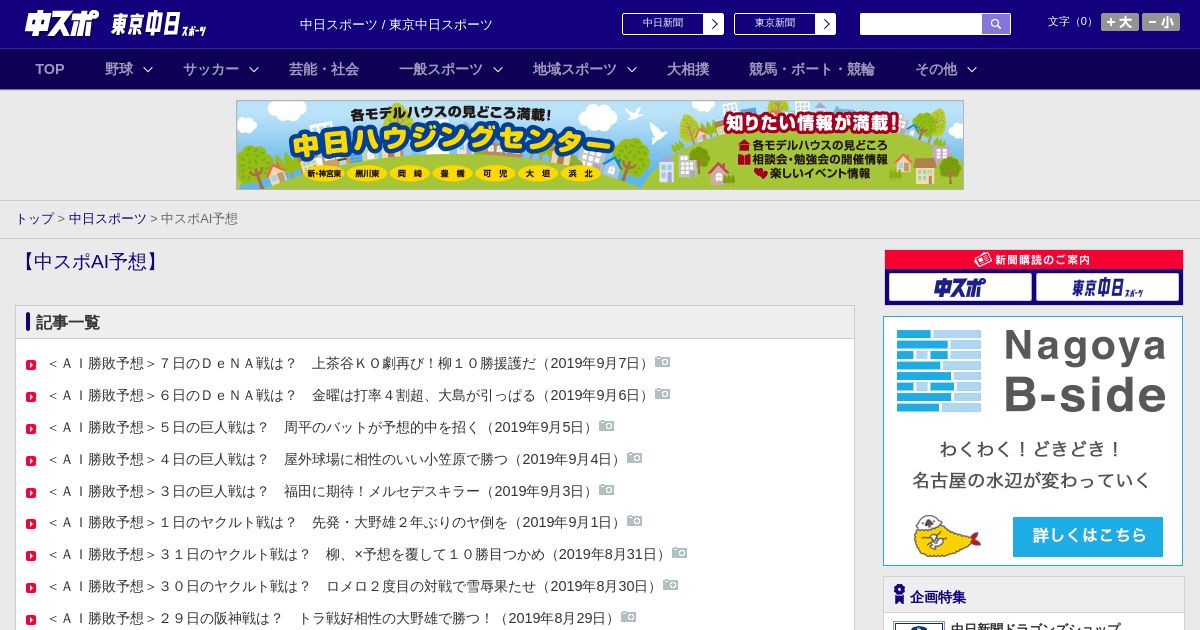1200x630 pixels.
Task: Click the 新聞購読のご案内 header
Action: pyautogui.click(x=1034, y=260)
